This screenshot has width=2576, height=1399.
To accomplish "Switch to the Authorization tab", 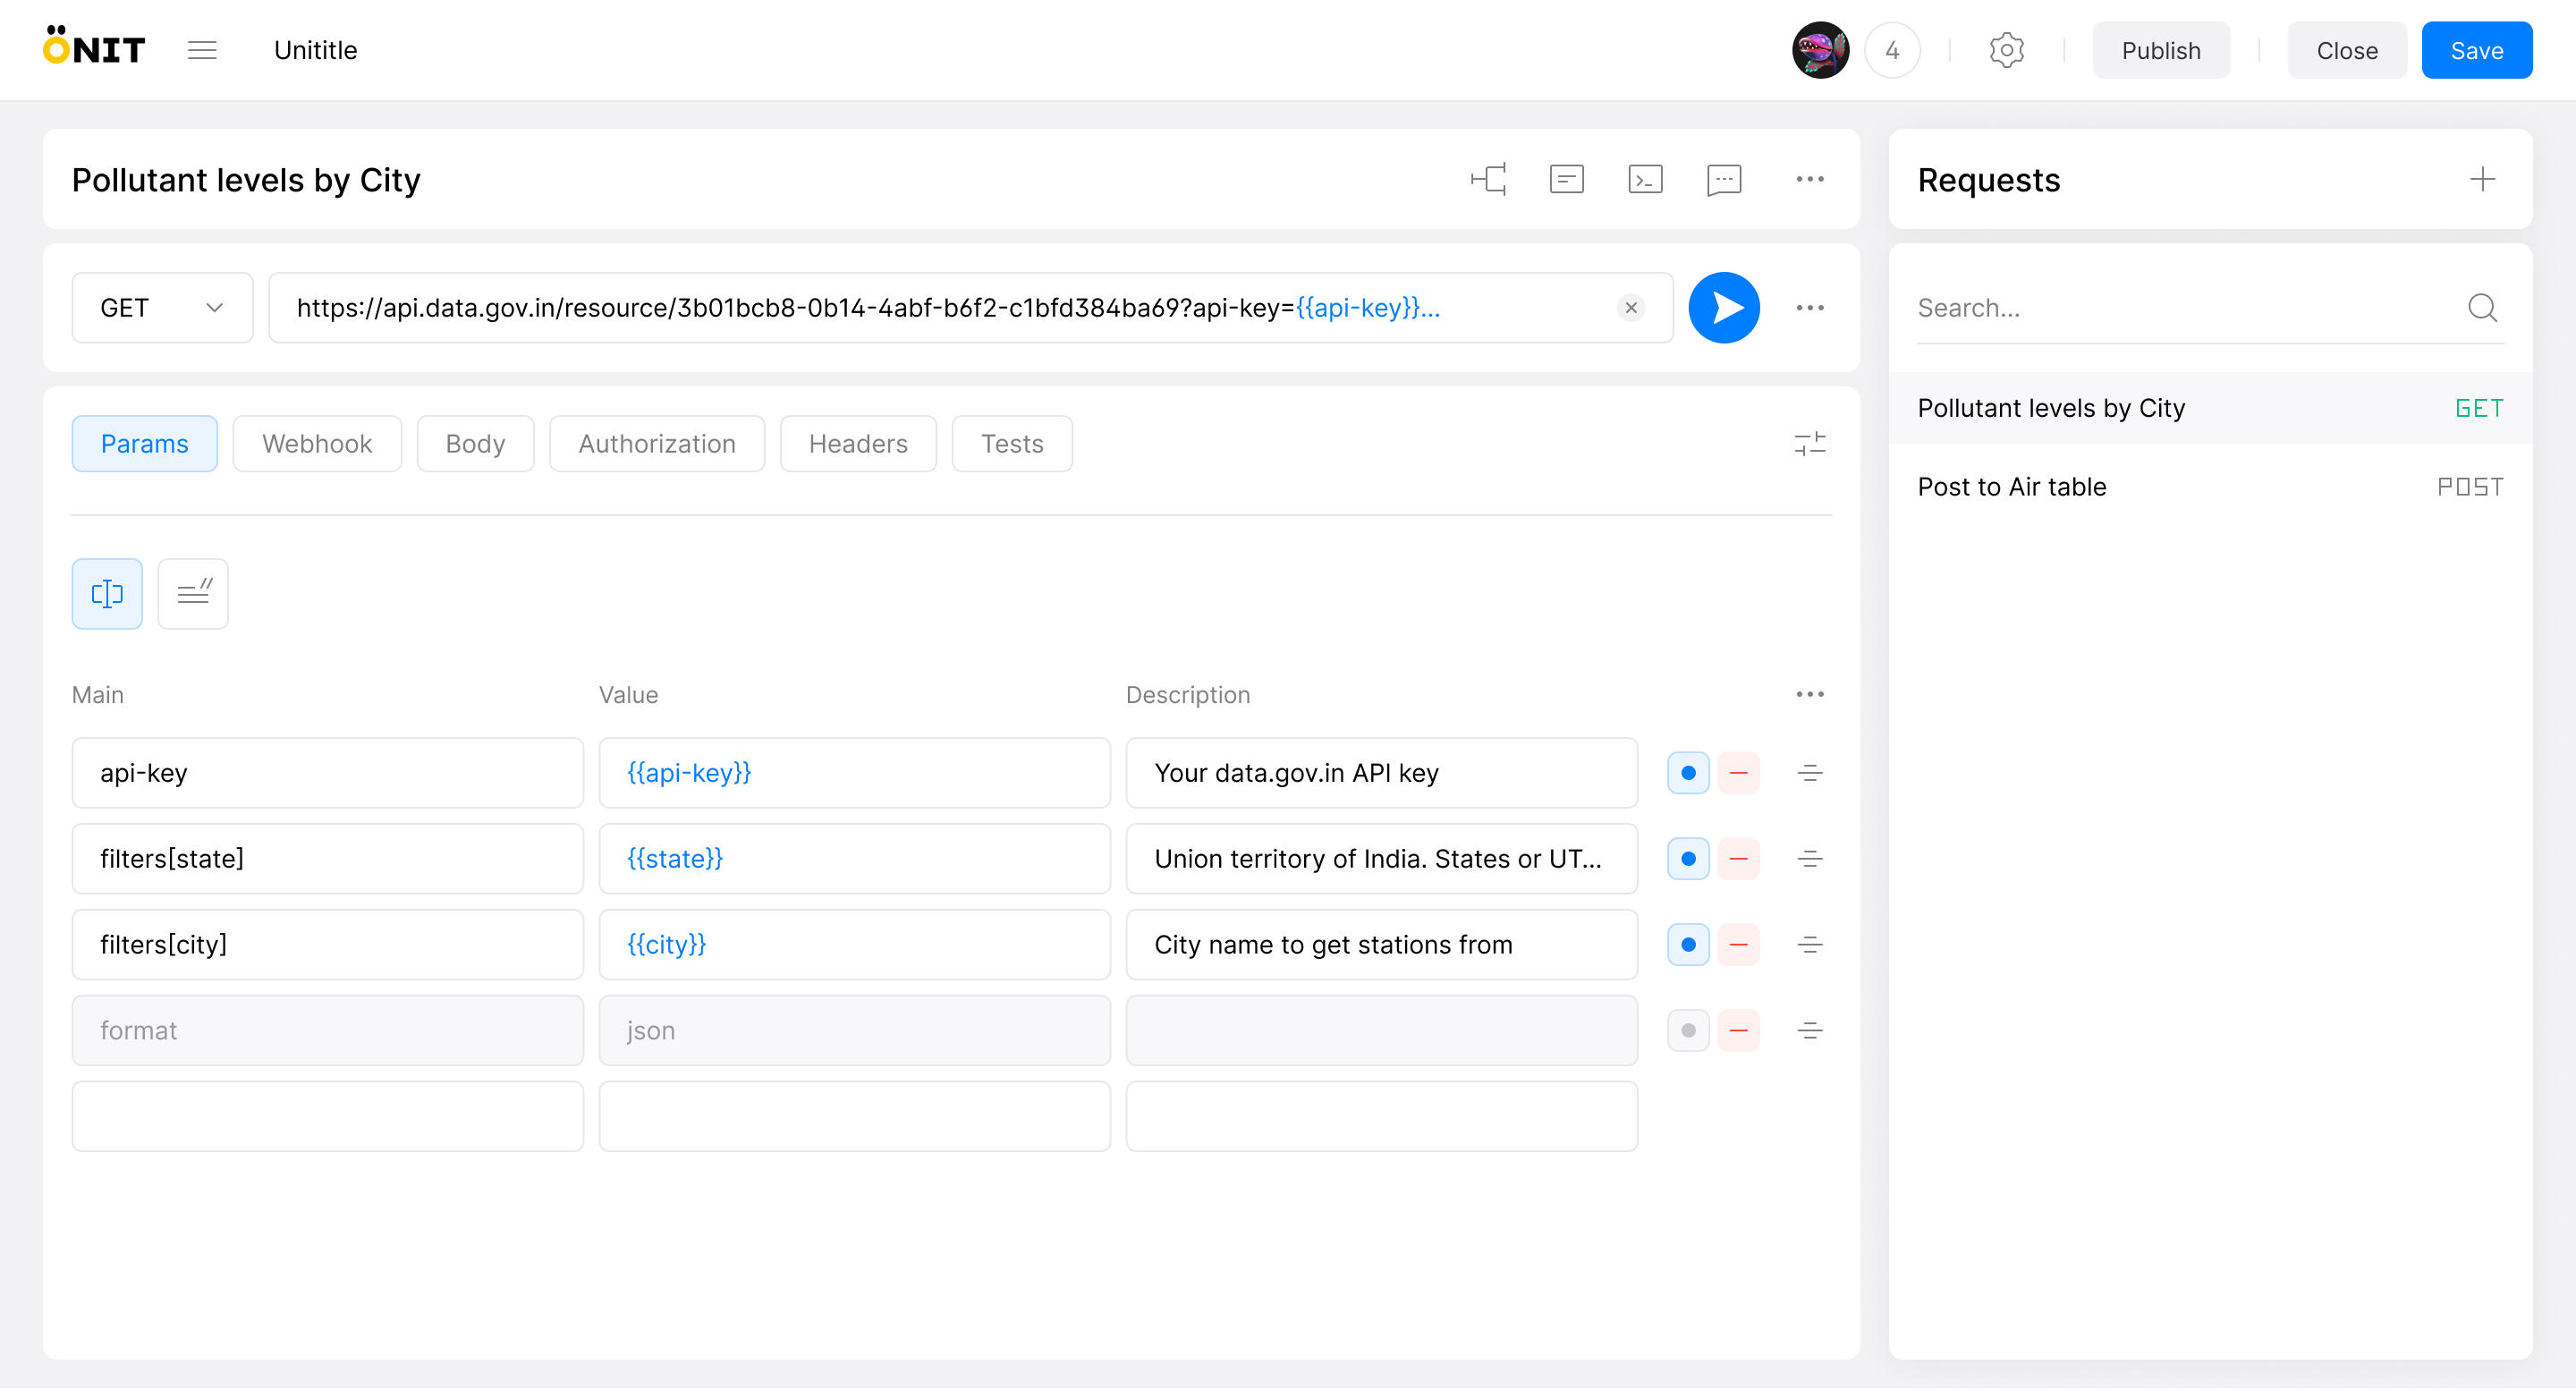I will pos(657,444).
